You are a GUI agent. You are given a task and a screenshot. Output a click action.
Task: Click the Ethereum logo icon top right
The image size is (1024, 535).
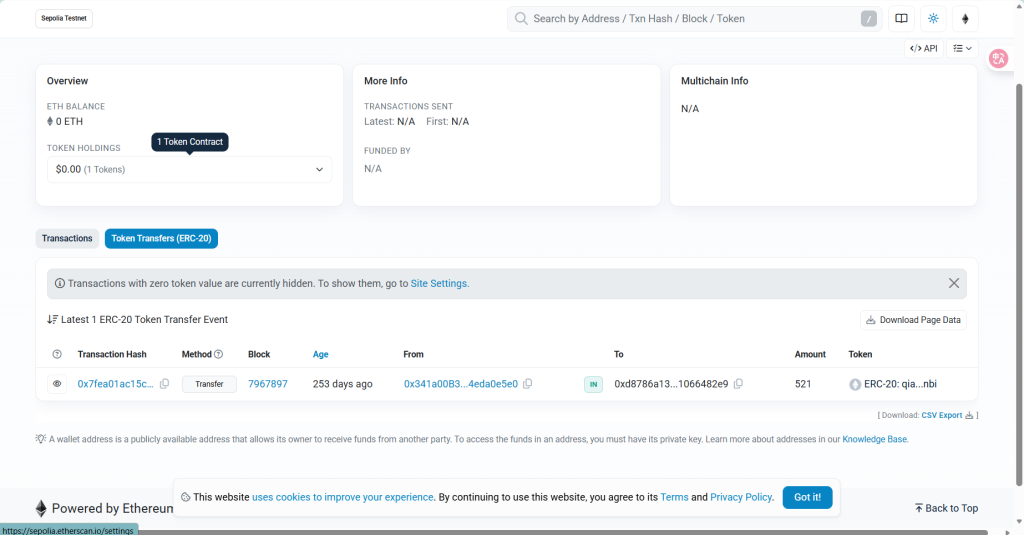coord(965,18)
